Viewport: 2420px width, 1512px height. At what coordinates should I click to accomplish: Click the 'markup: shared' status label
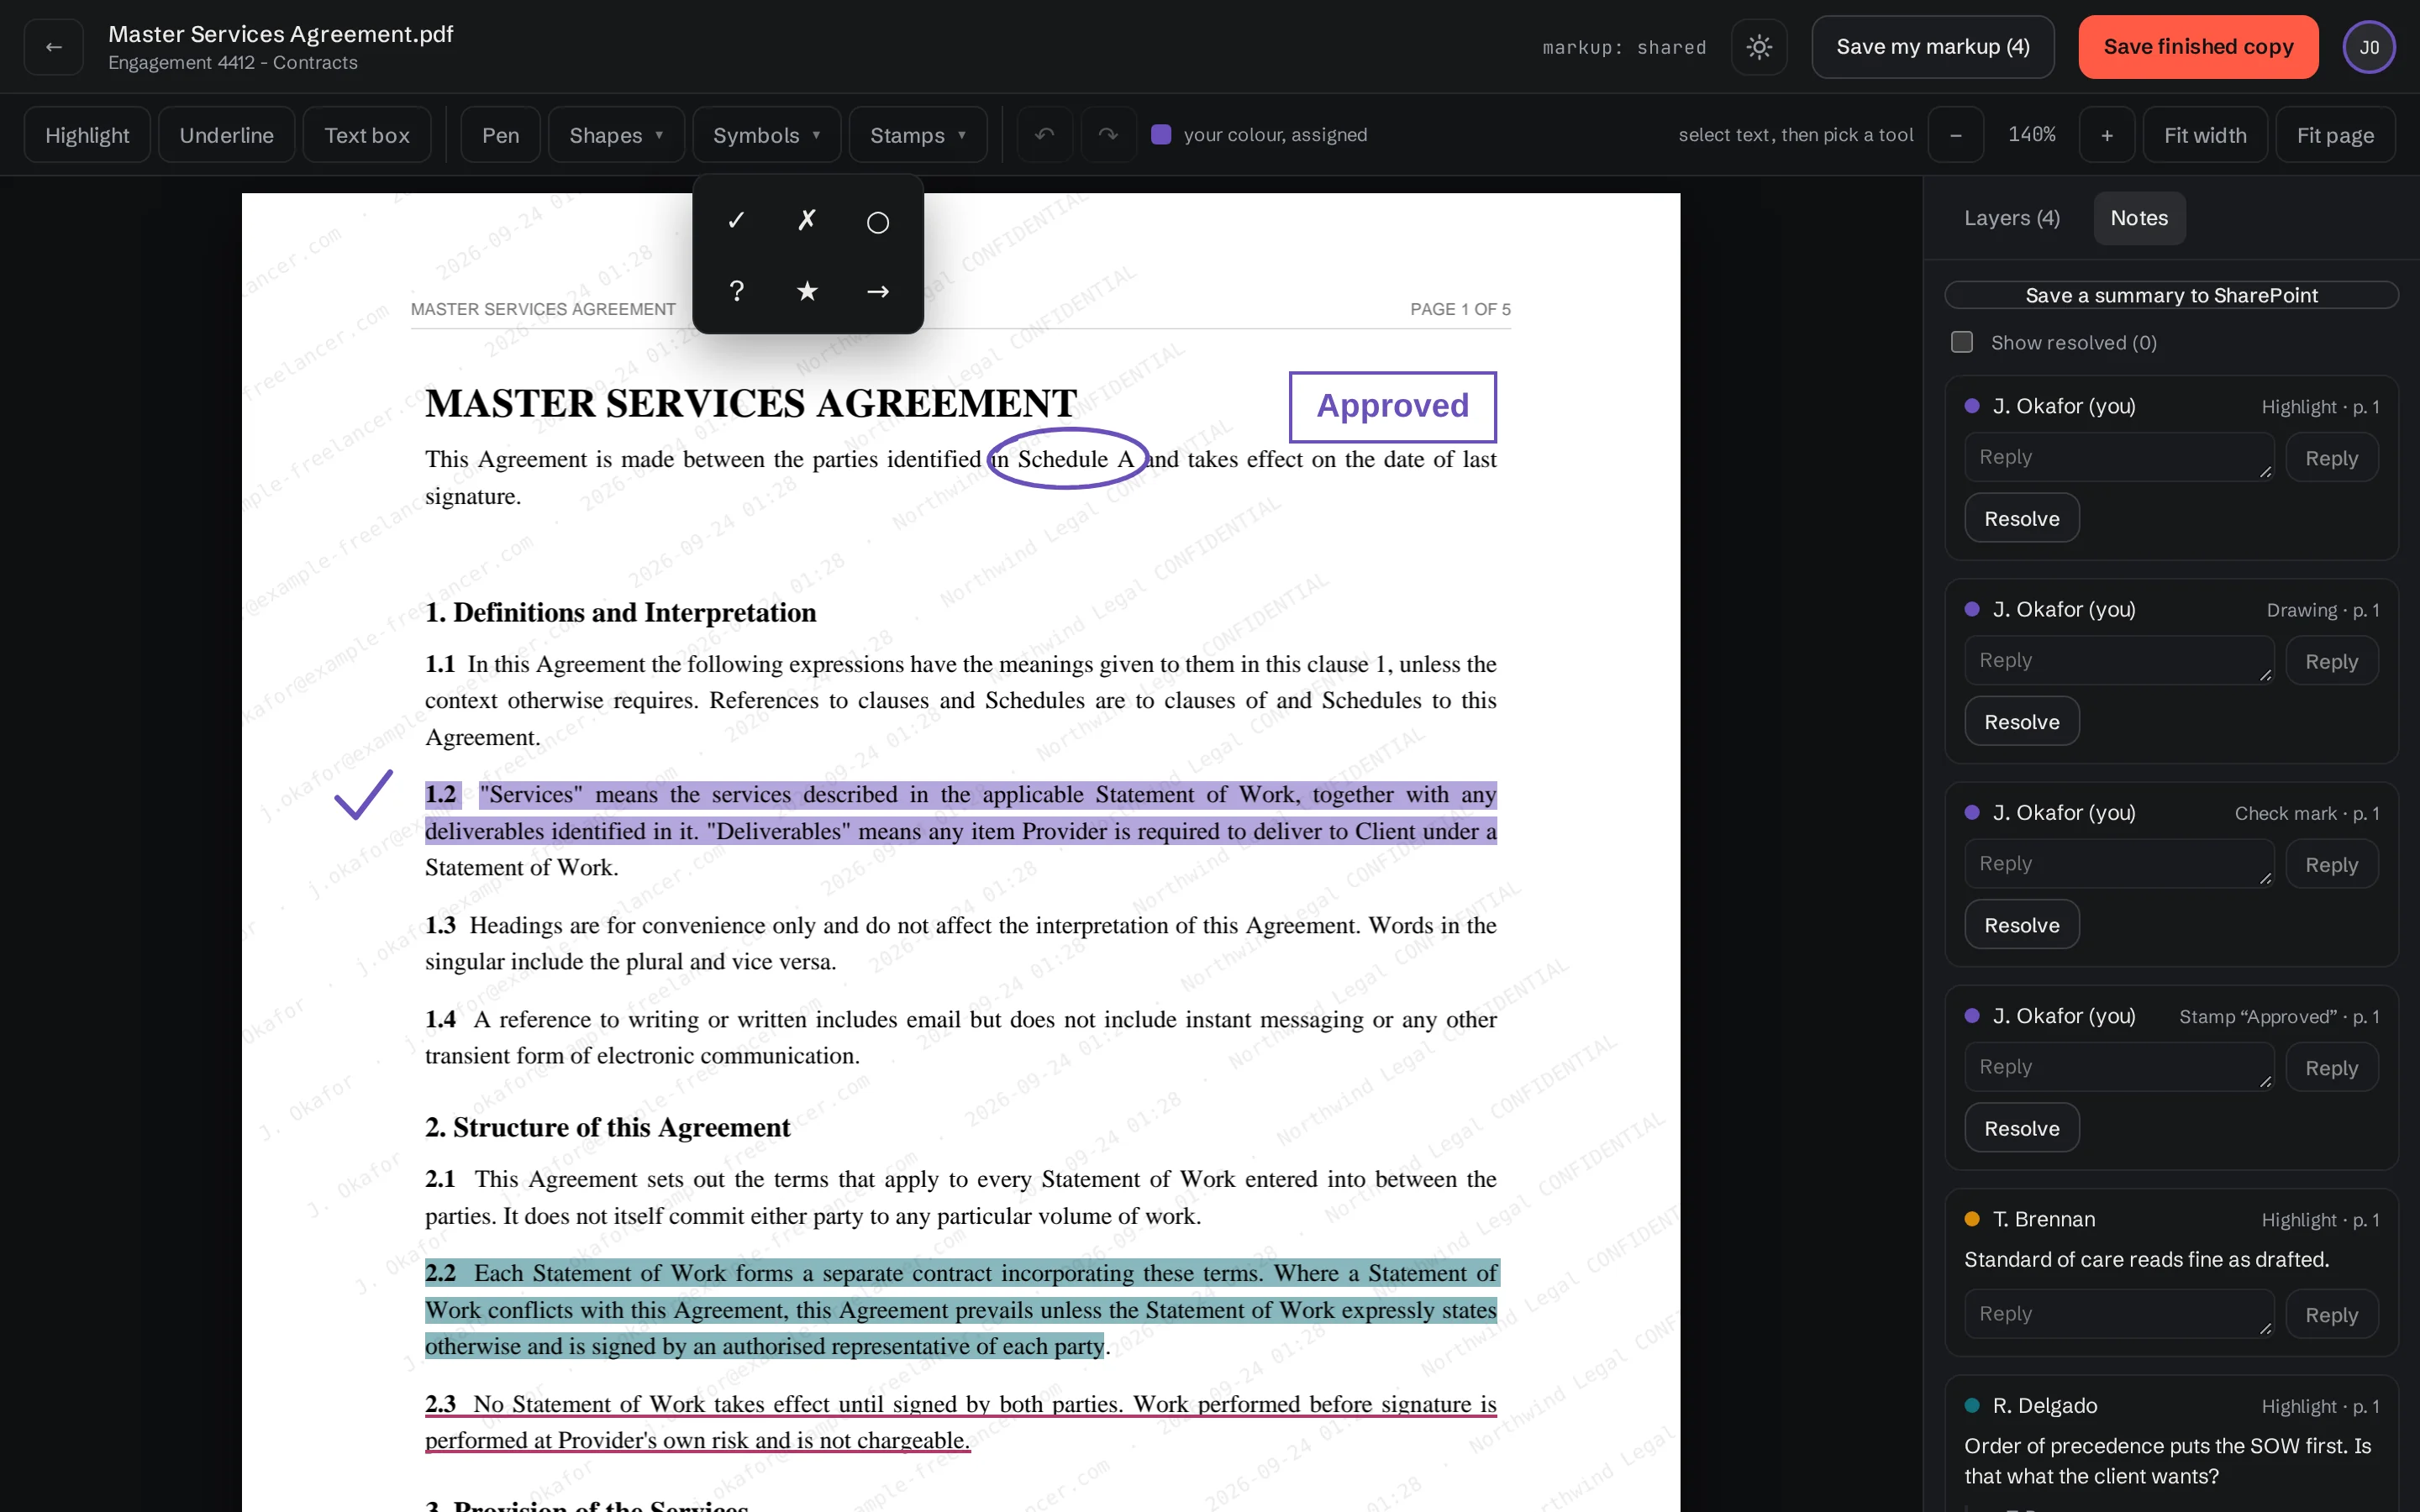point(1623,47)
